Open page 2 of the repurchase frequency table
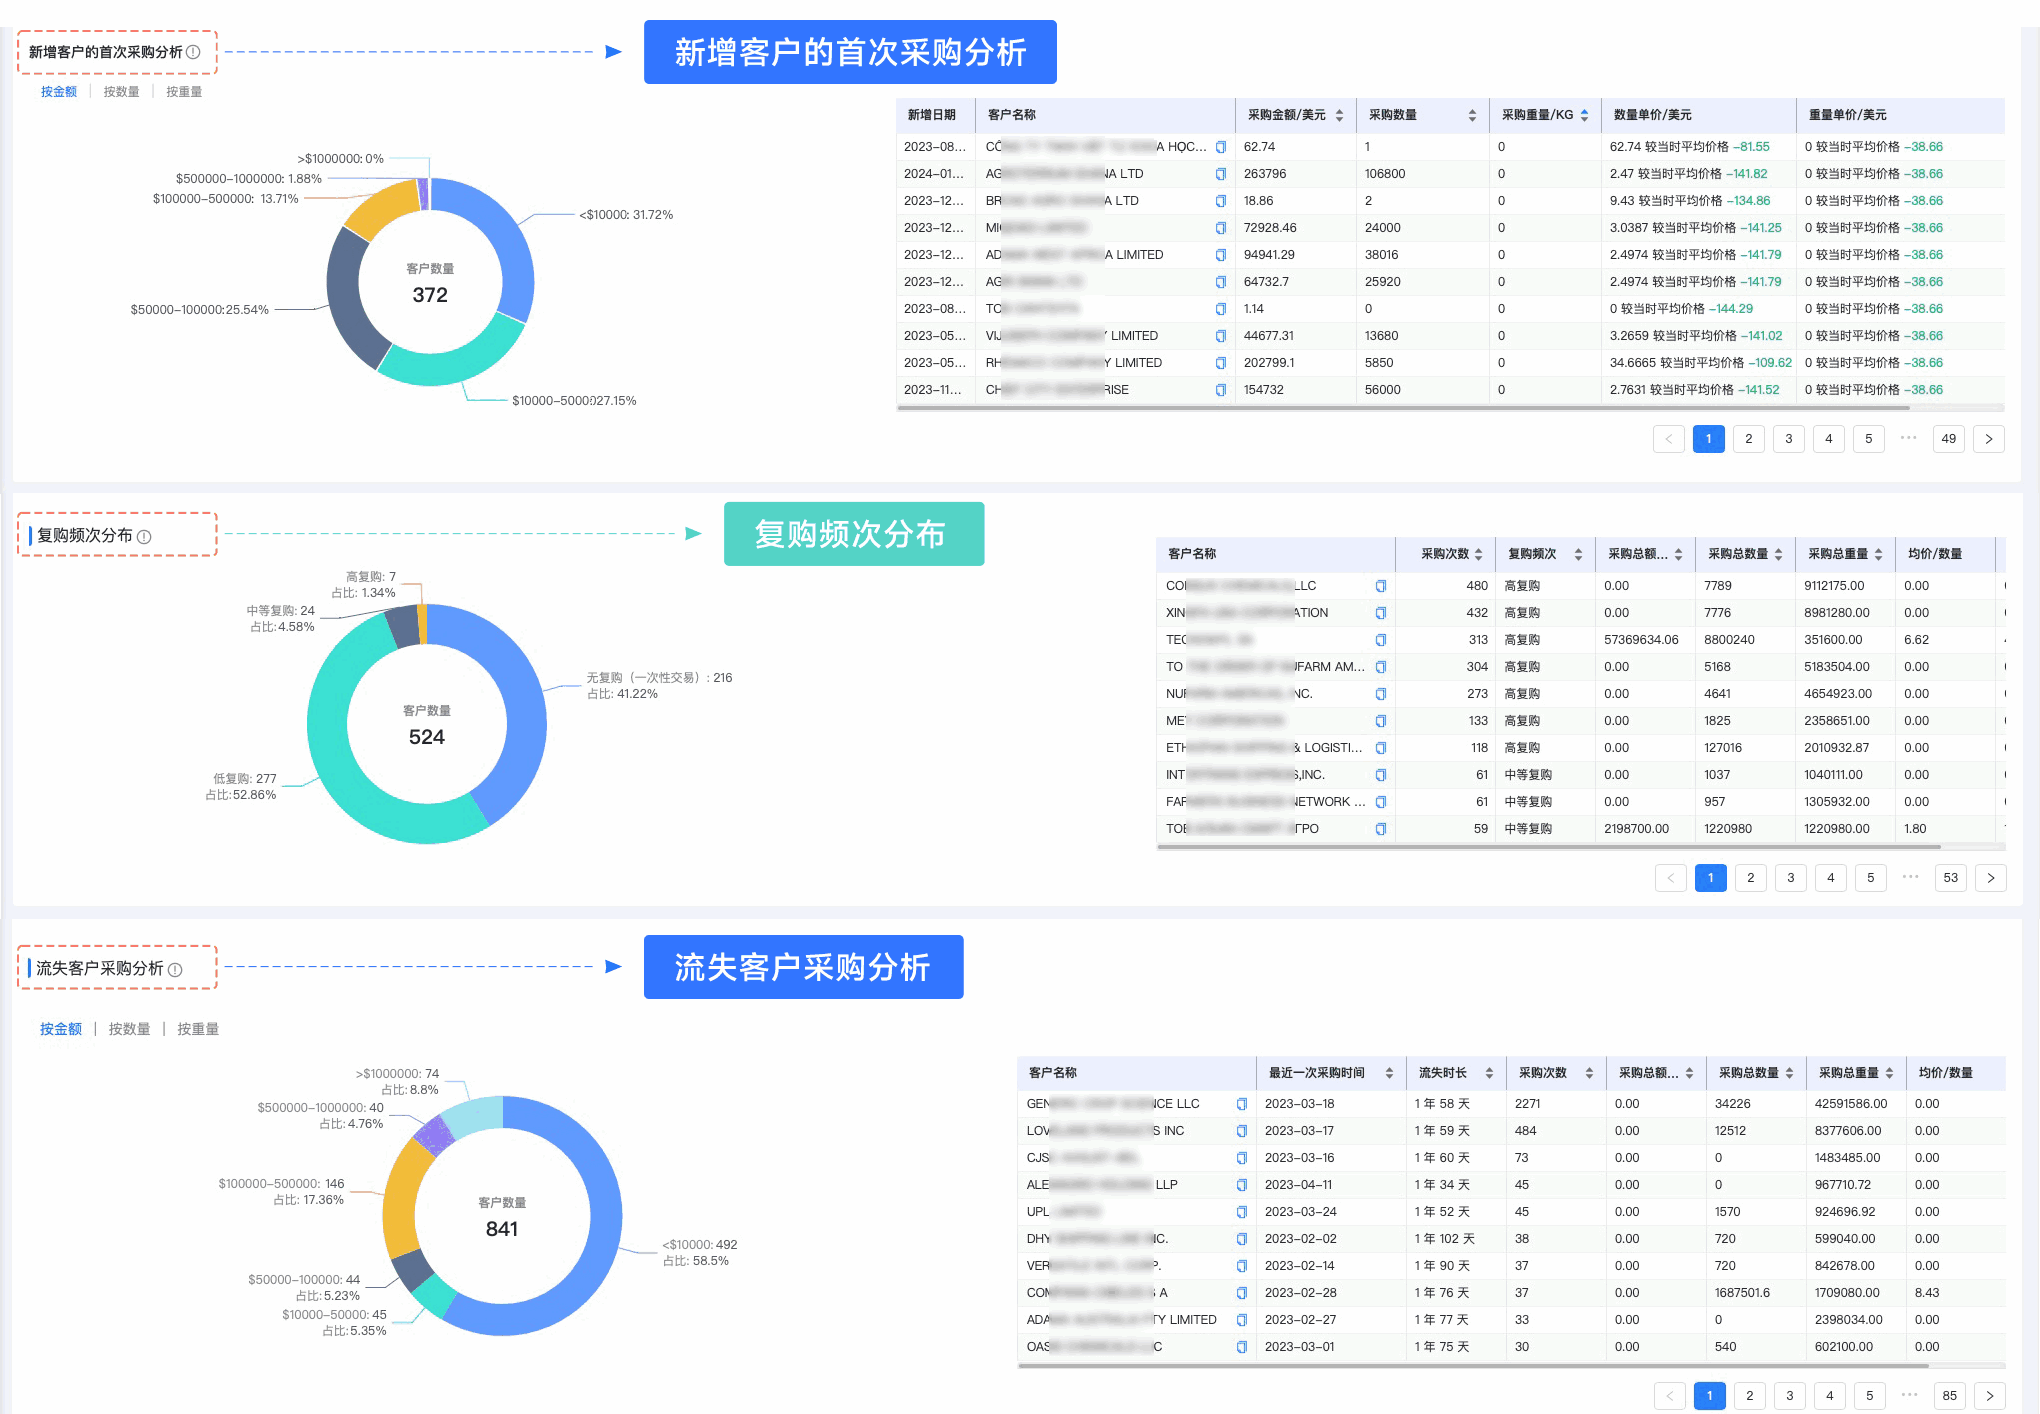Viewport: 2040px width, 1414px height. tap(1750, 878)
